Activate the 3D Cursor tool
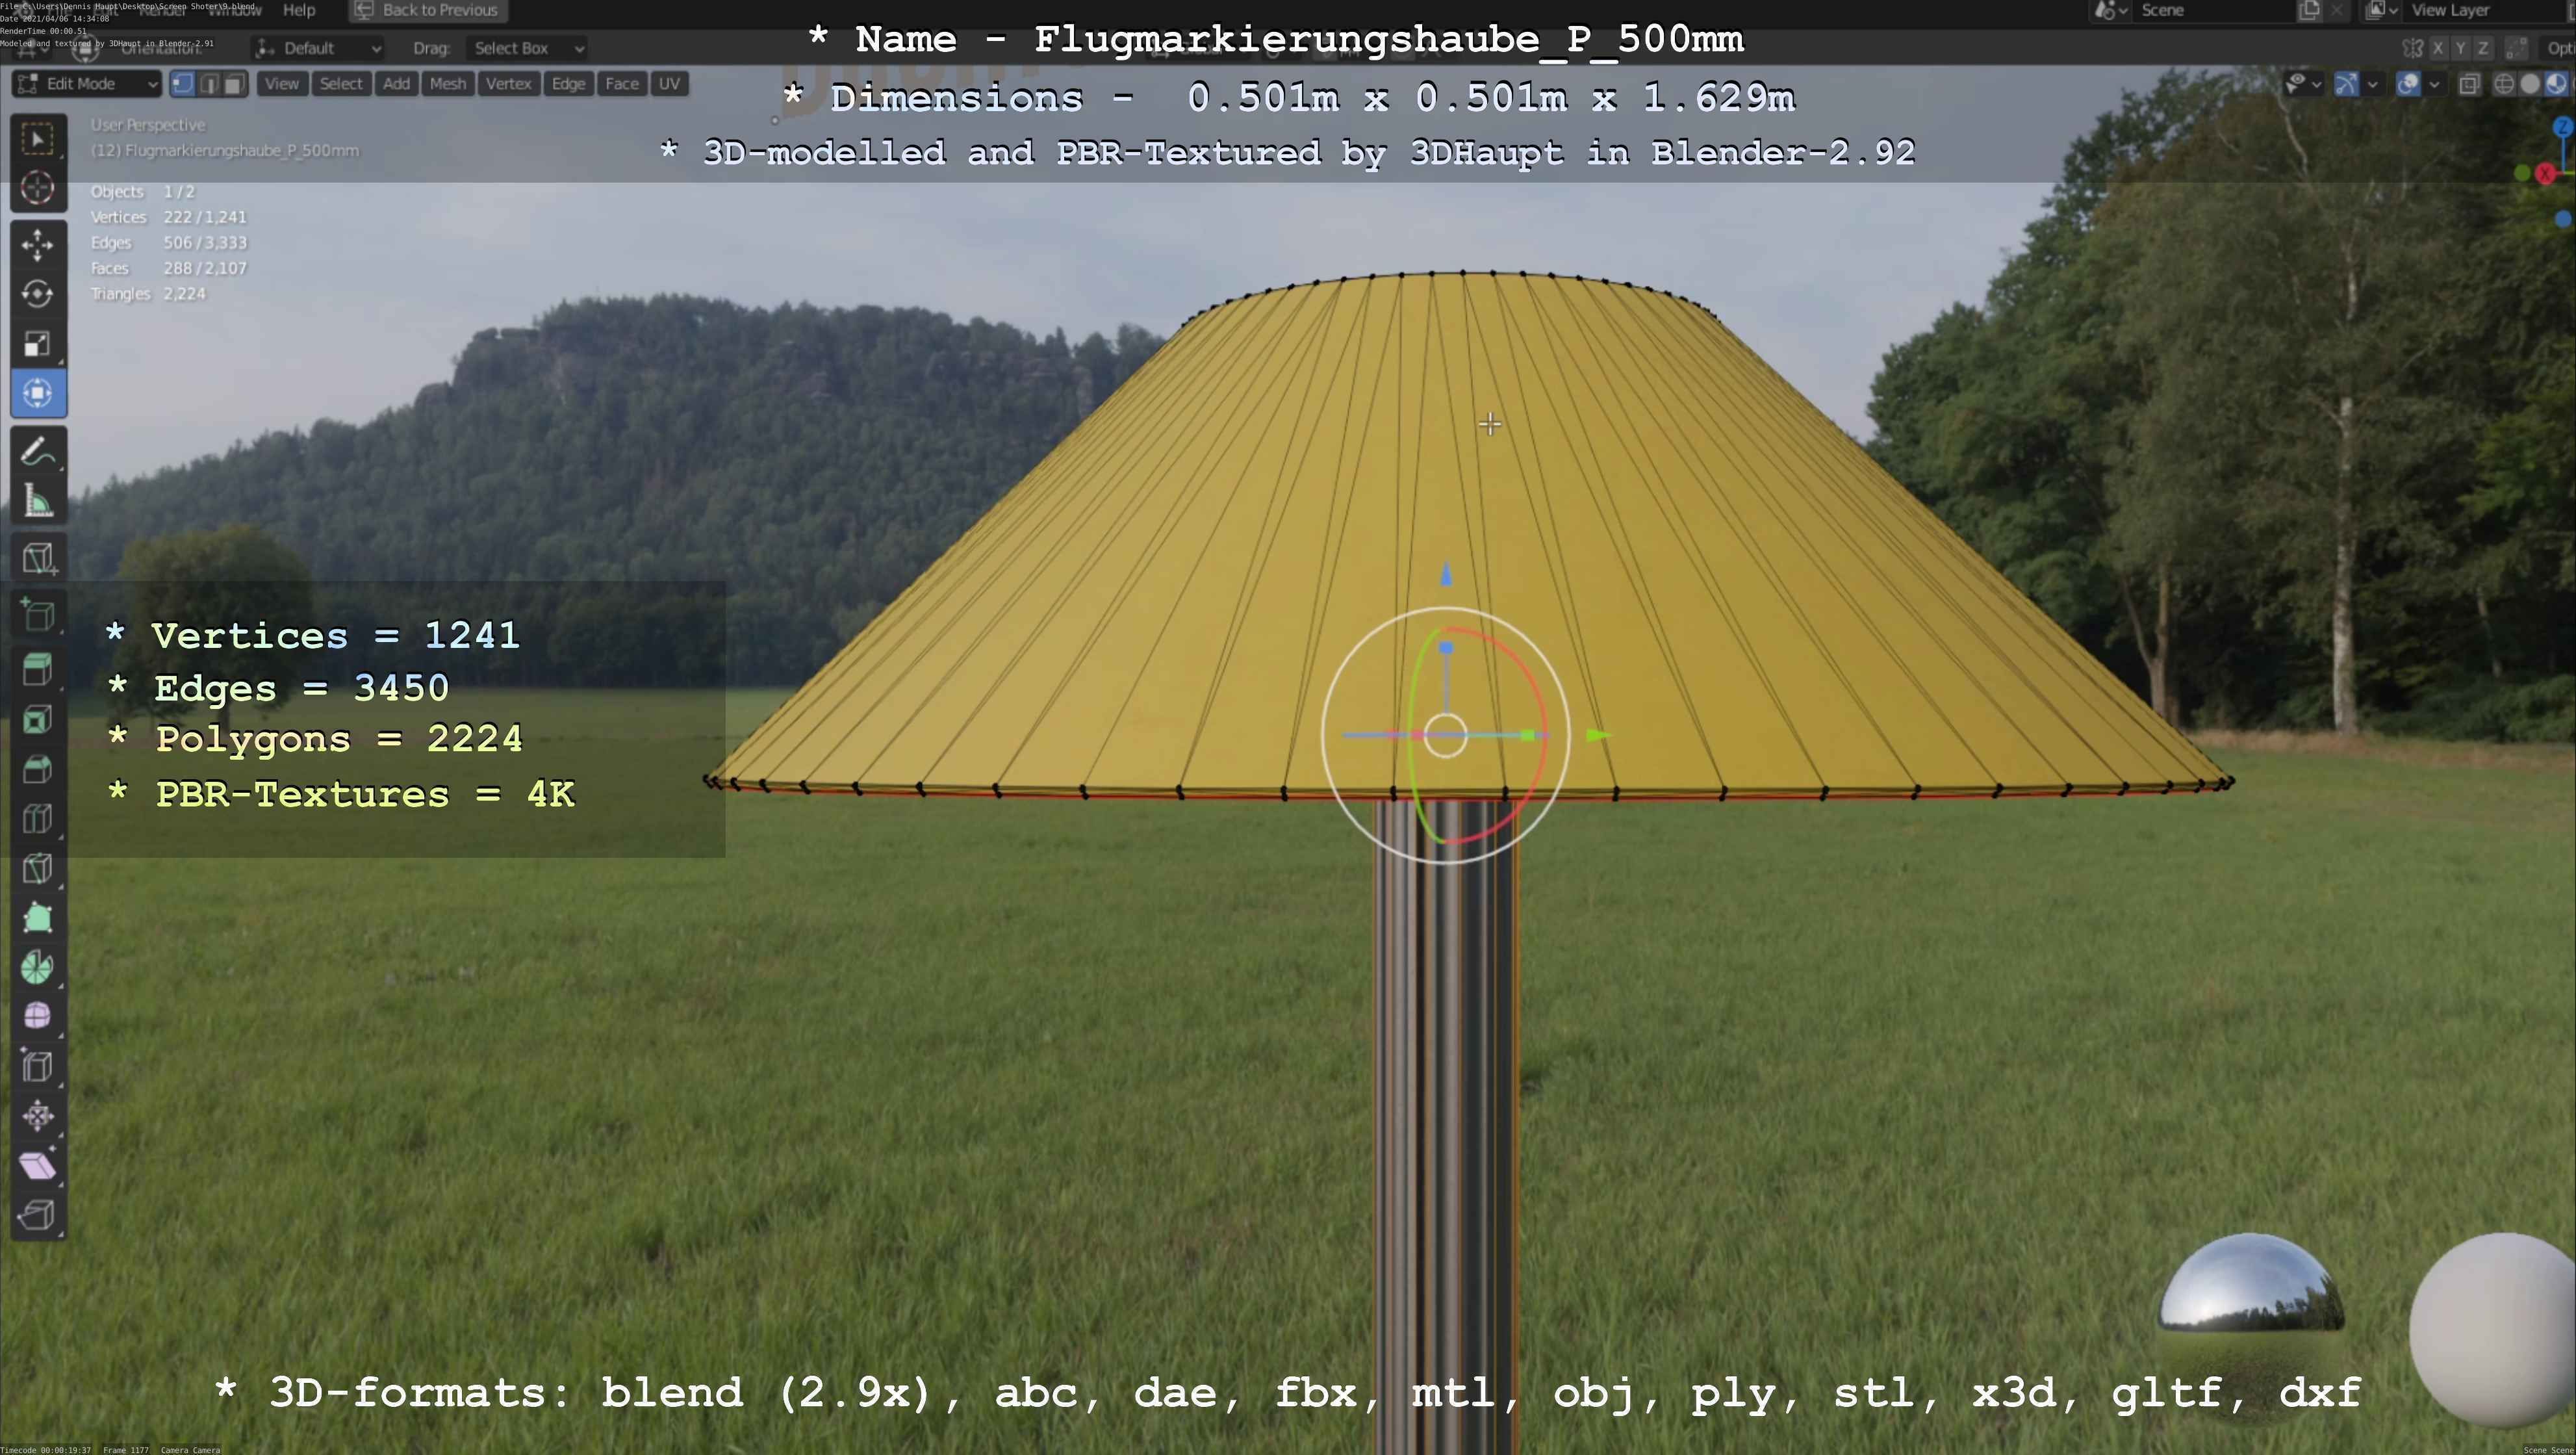2576x1455 pixels. [x=38, y=188]
